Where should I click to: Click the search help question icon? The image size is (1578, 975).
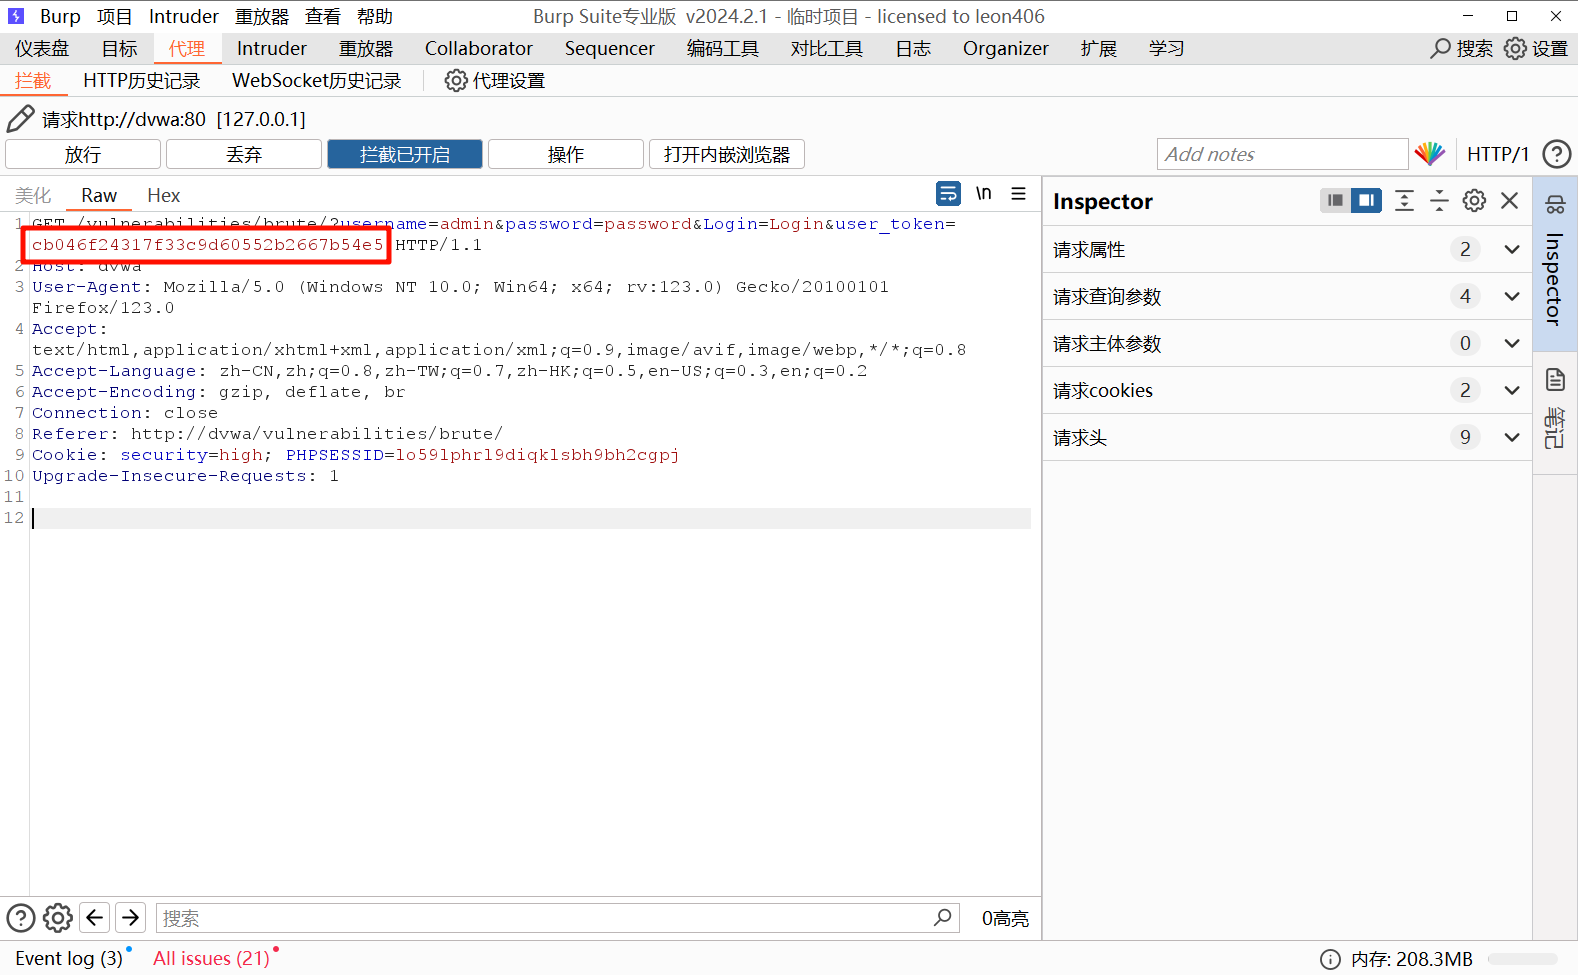click(21, 918)
